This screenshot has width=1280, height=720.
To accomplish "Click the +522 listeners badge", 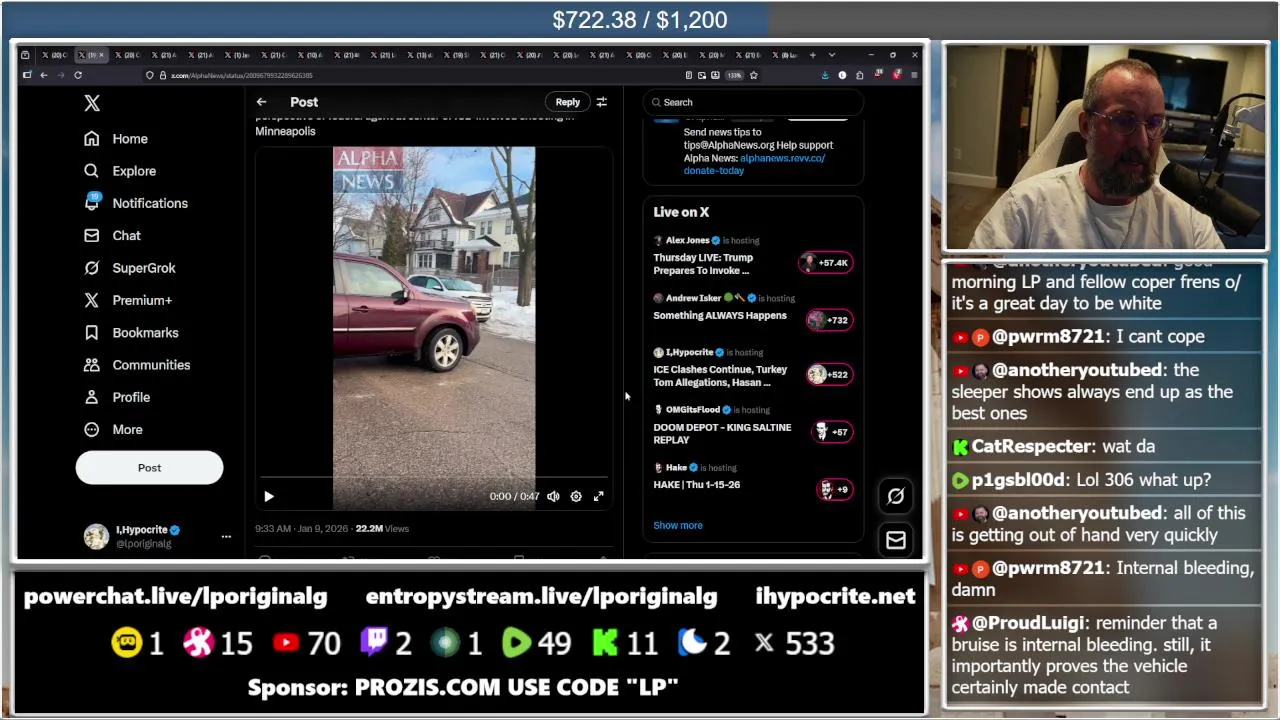I will [x=829, y=375].
